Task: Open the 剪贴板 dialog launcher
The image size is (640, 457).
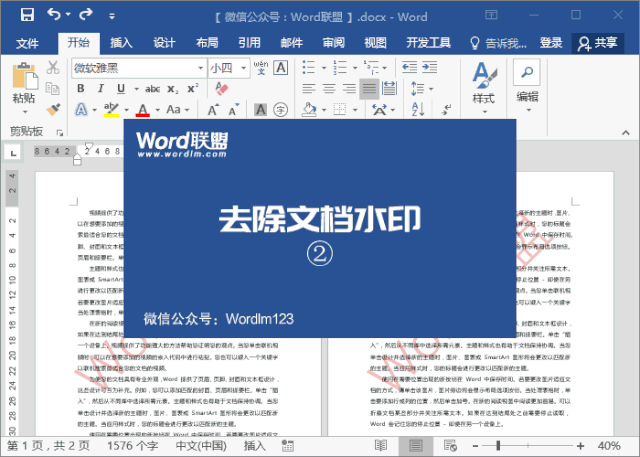Action: (60, 133)
